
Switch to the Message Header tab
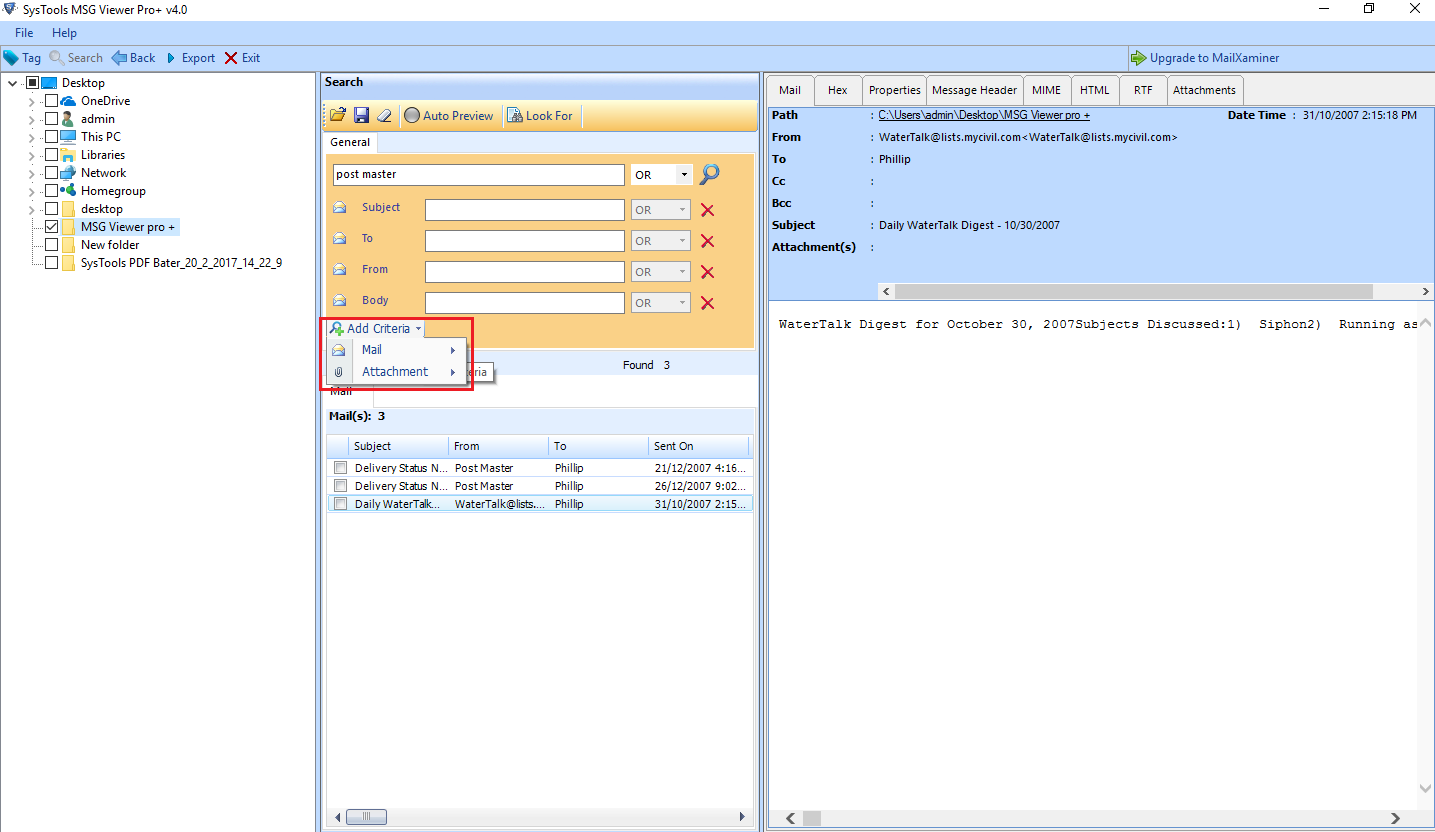[x=975, y=90]
